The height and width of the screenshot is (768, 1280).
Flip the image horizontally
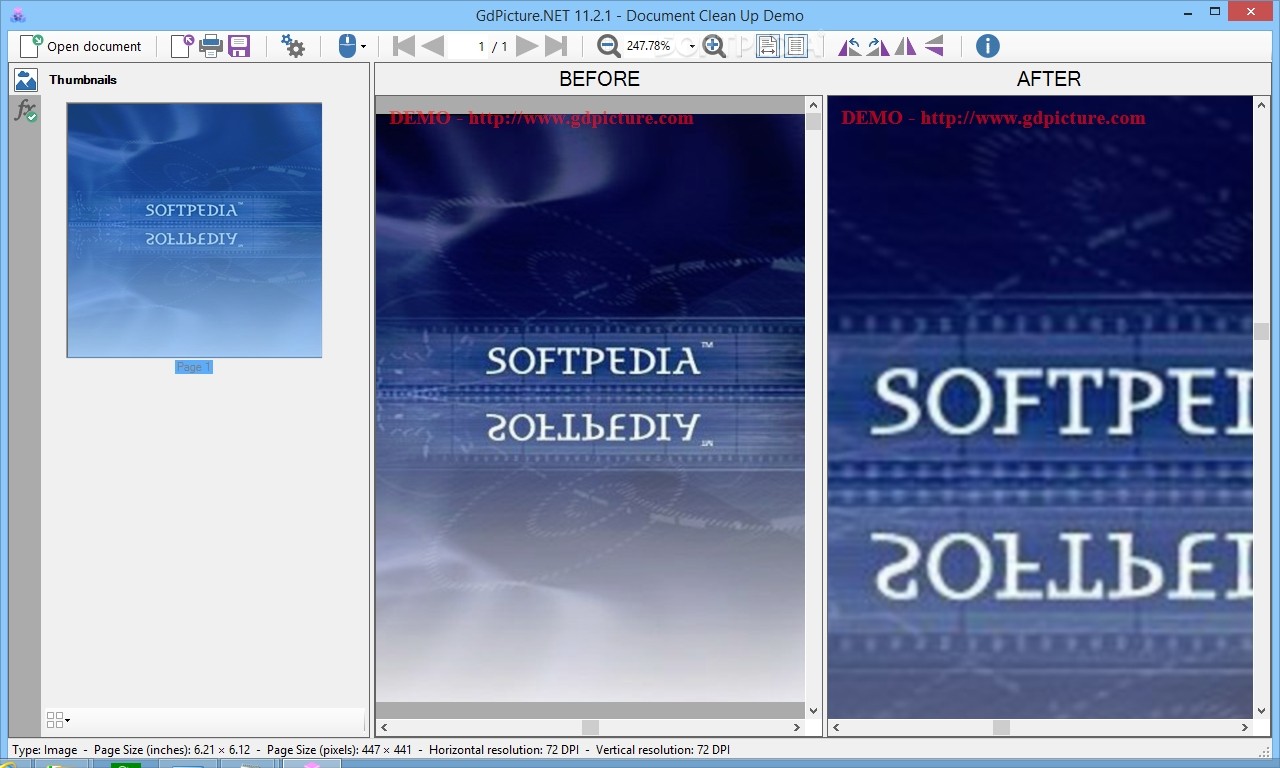click(x=905, y=46)
